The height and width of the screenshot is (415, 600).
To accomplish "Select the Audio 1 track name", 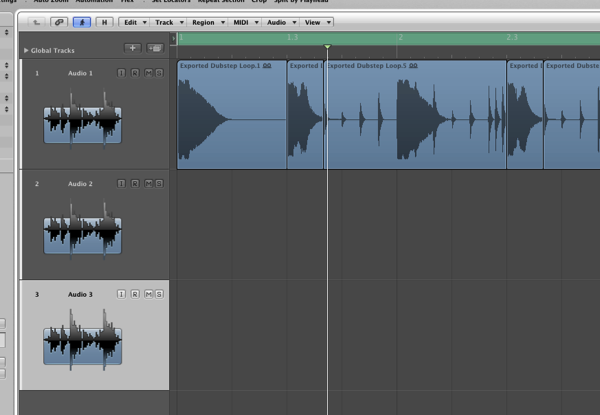I will pyautogui.click(x=80, y=73).
